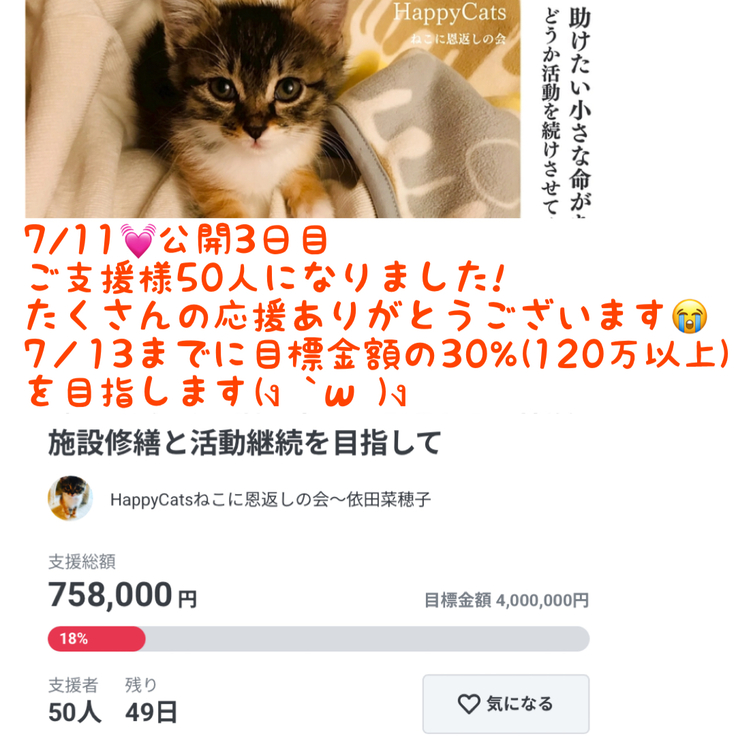Click the 49日 remaining days count
This screenshot has height=736, width=736.
click(x=151, y=713)
